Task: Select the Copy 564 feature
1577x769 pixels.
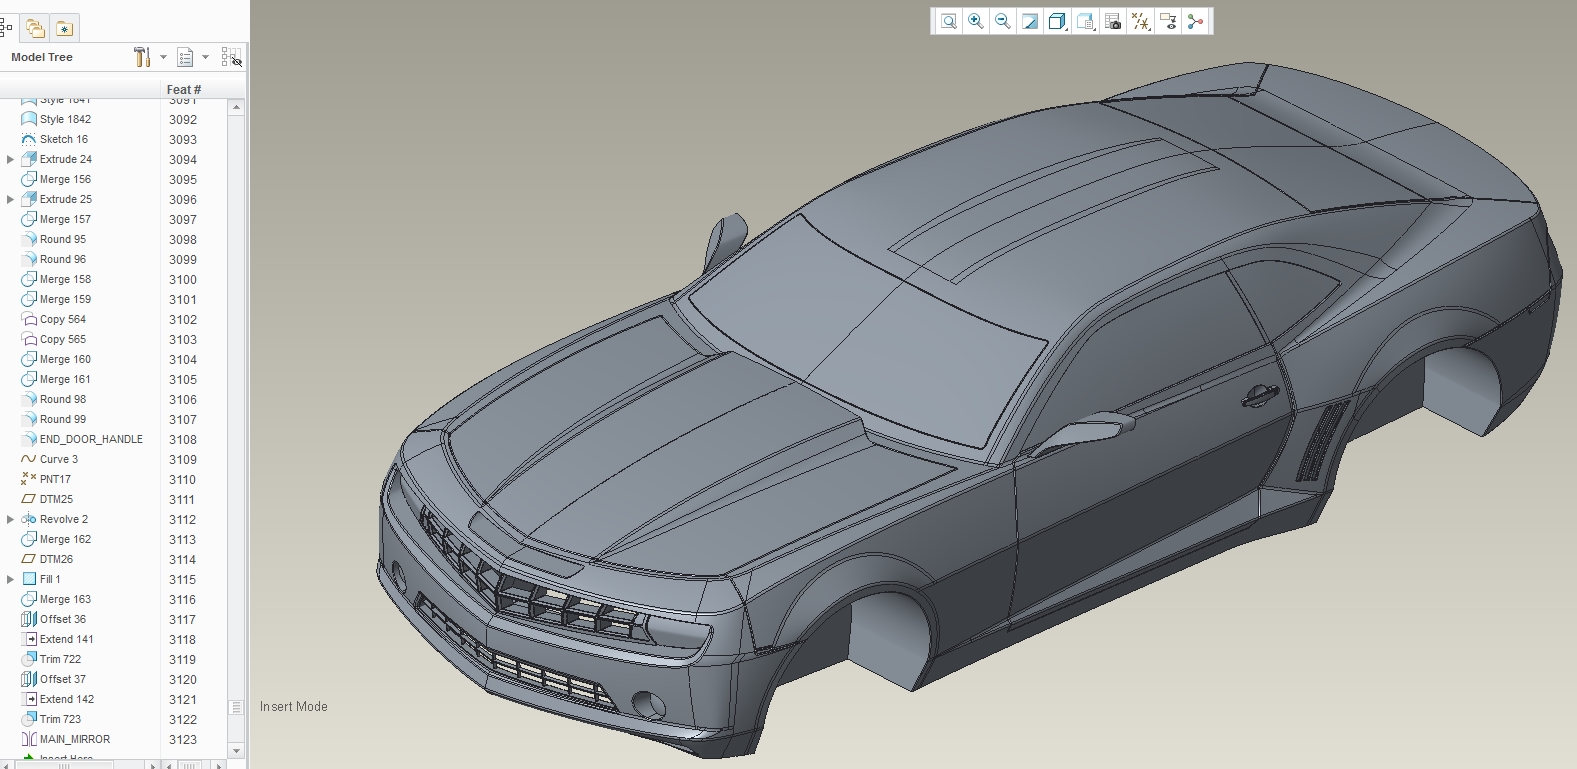Action: tap(62, 319)
